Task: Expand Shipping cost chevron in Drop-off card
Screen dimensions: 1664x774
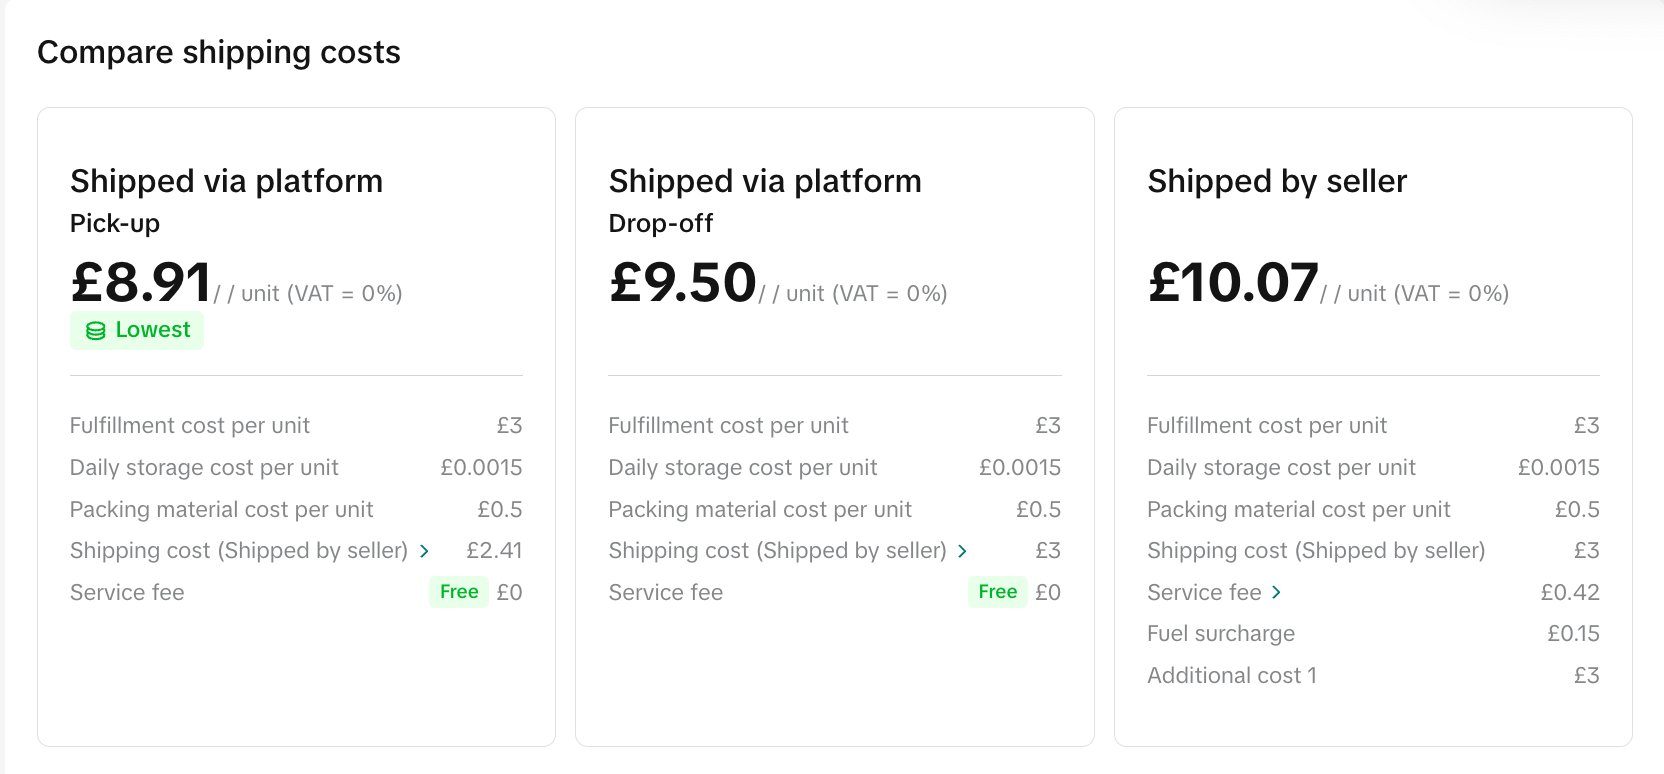Action: point(962,551)
